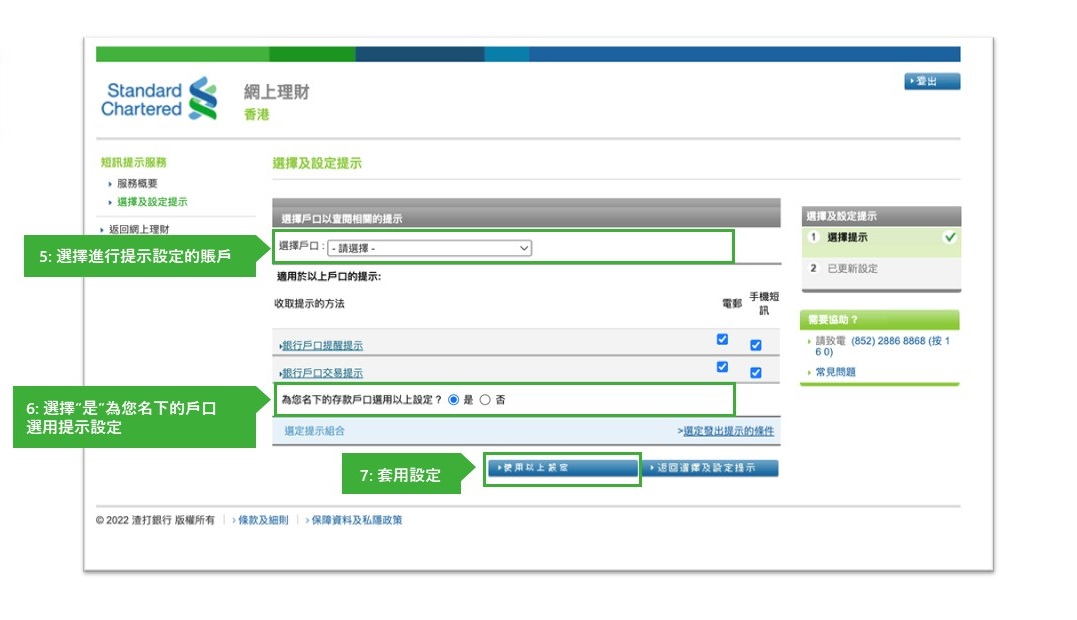Click the step 2 number circle

814,269
